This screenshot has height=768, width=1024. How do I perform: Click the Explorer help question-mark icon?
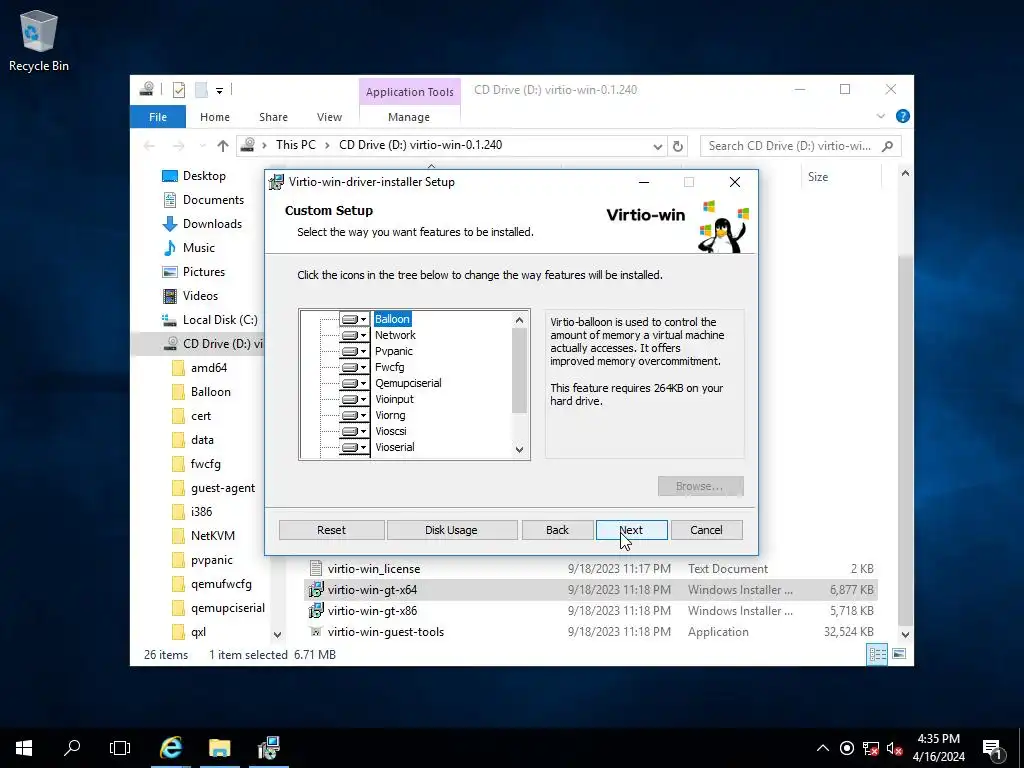point(903,116)
